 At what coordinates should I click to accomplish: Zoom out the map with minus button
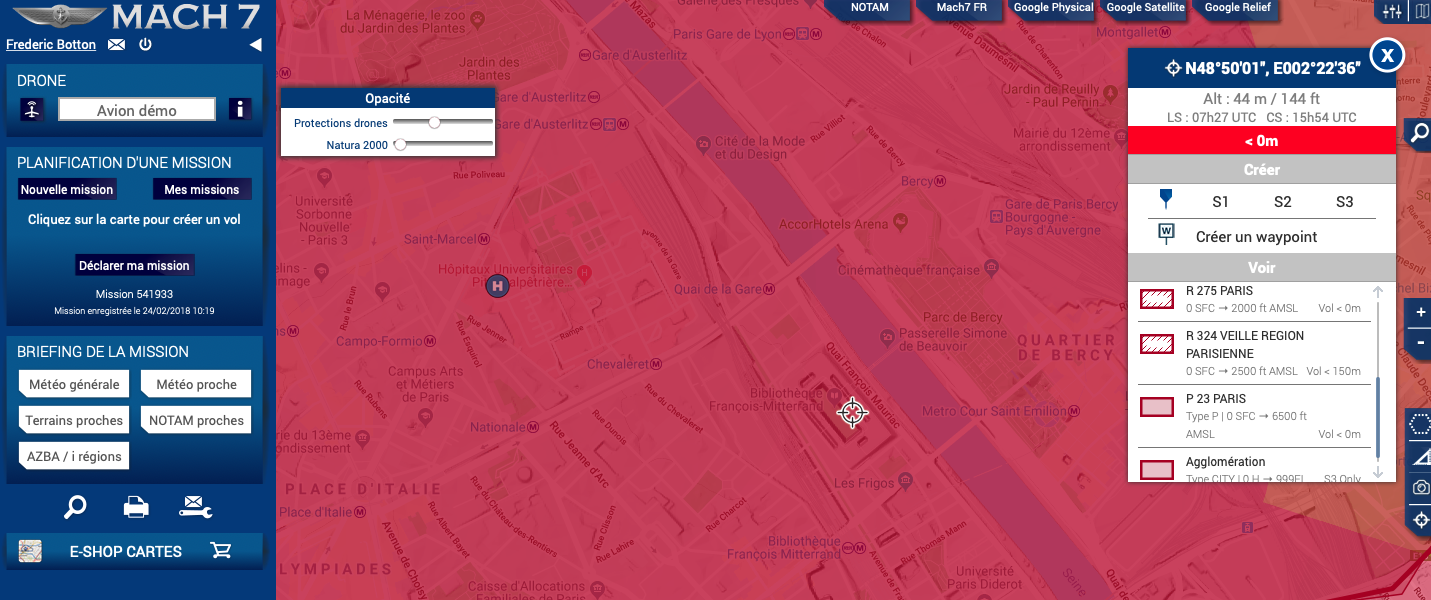click(1420, 343)
